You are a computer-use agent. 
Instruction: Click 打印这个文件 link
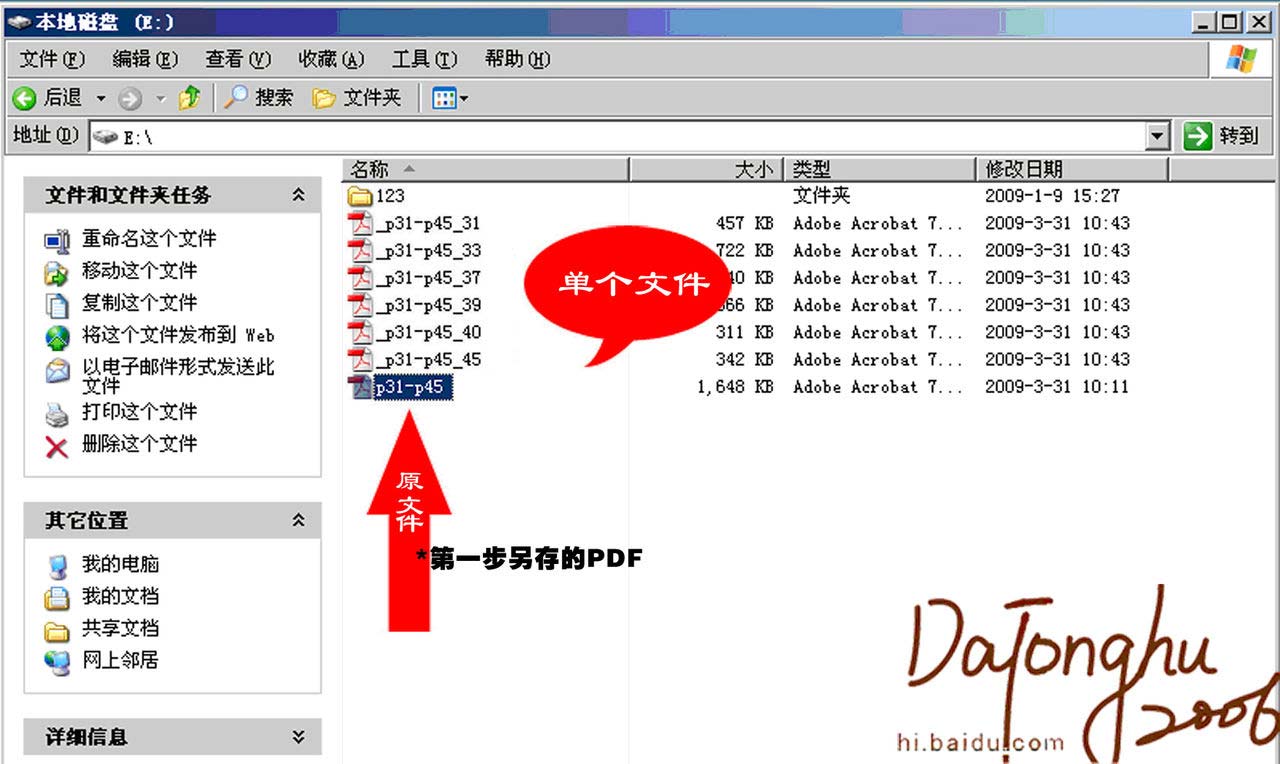coord(139,412)
